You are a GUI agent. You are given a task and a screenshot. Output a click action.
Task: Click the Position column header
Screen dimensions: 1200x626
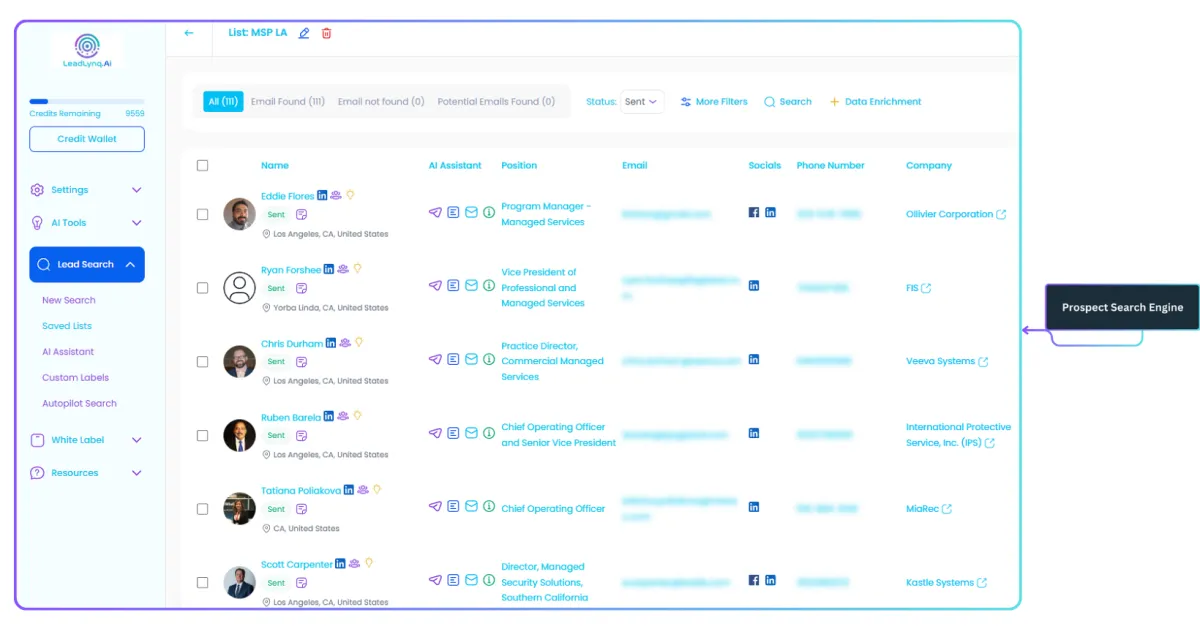coord(519,165)
